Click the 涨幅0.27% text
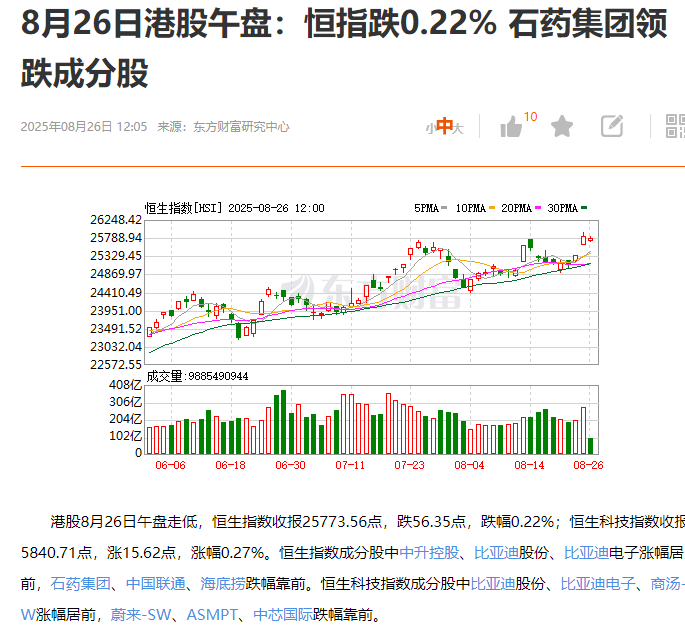This screenshot has height=625, width=685. (227, 552)
